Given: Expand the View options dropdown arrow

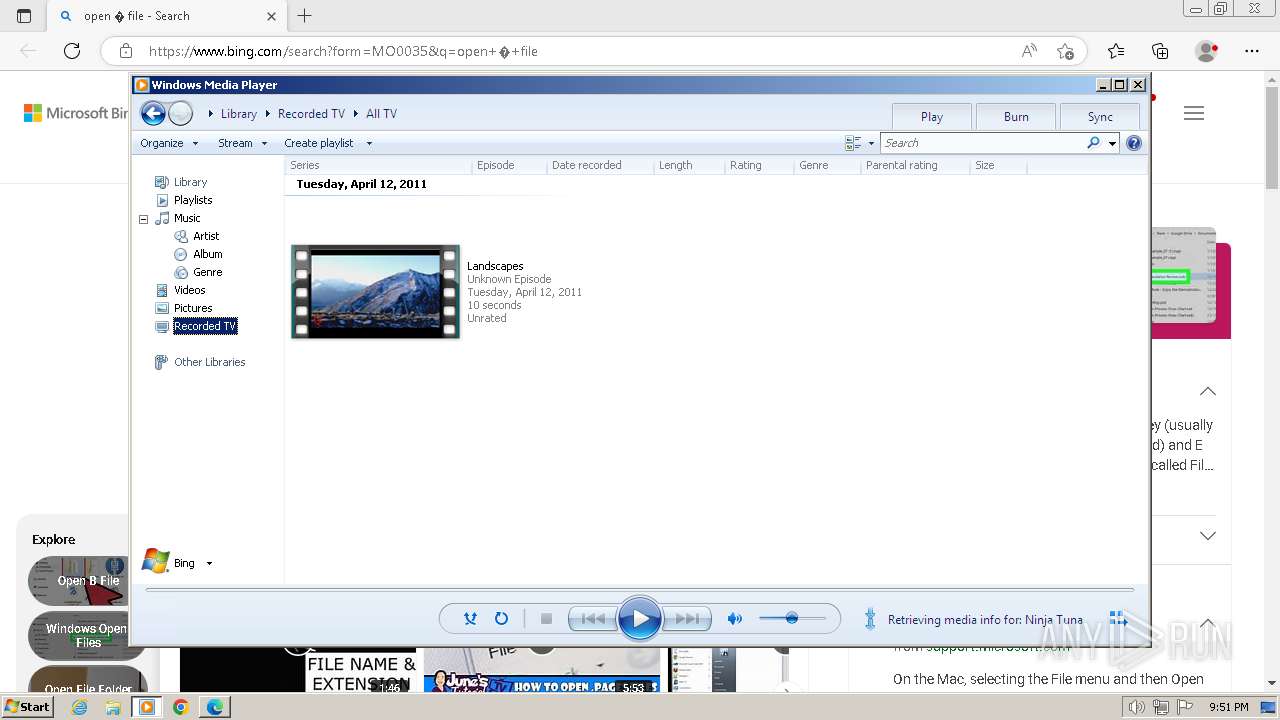Looking at the screenshot, I should click(x=871, y=143).
